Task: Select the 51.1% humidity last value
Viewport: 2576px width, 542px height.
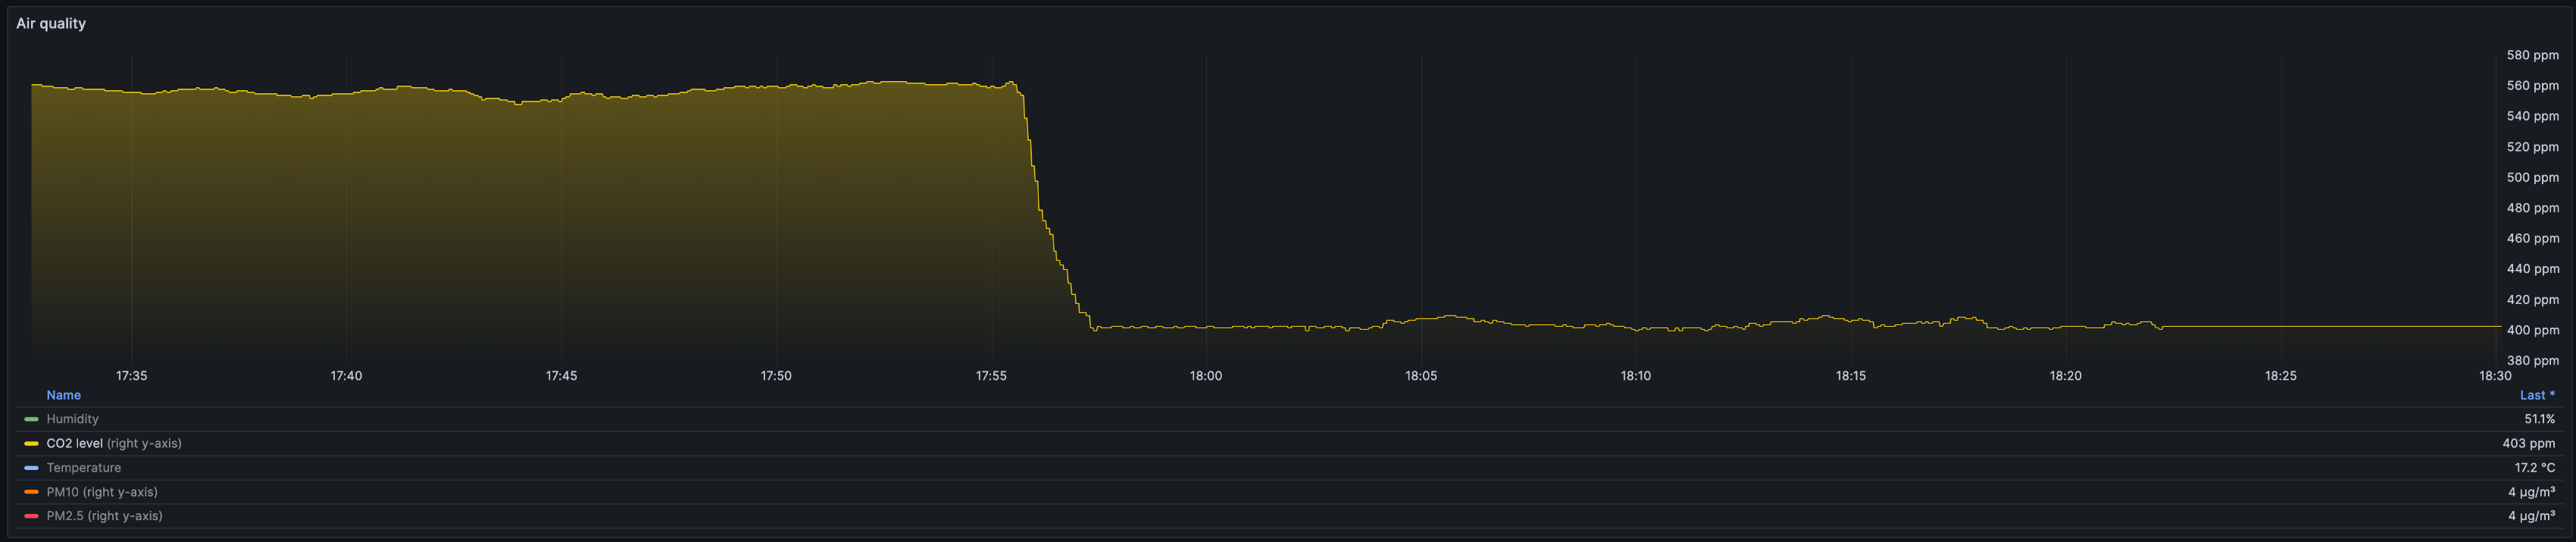Action: click(x=2539, y=419)
